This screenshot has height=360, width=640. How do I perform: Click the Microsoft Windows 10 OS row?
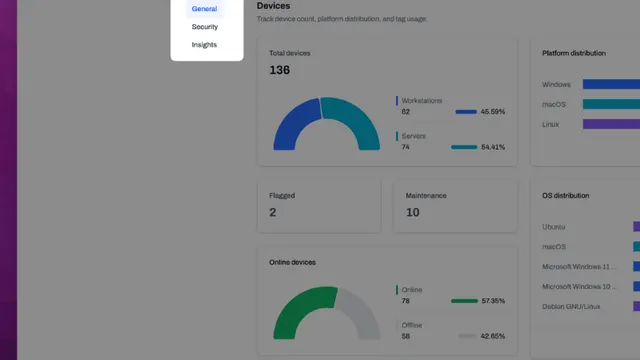coord(591,287)
